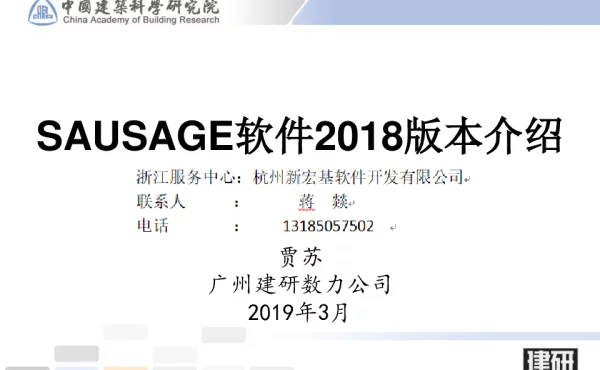Click the 联系人 label
This screenshot has width=600, height=370.
(x=161, y=202)
